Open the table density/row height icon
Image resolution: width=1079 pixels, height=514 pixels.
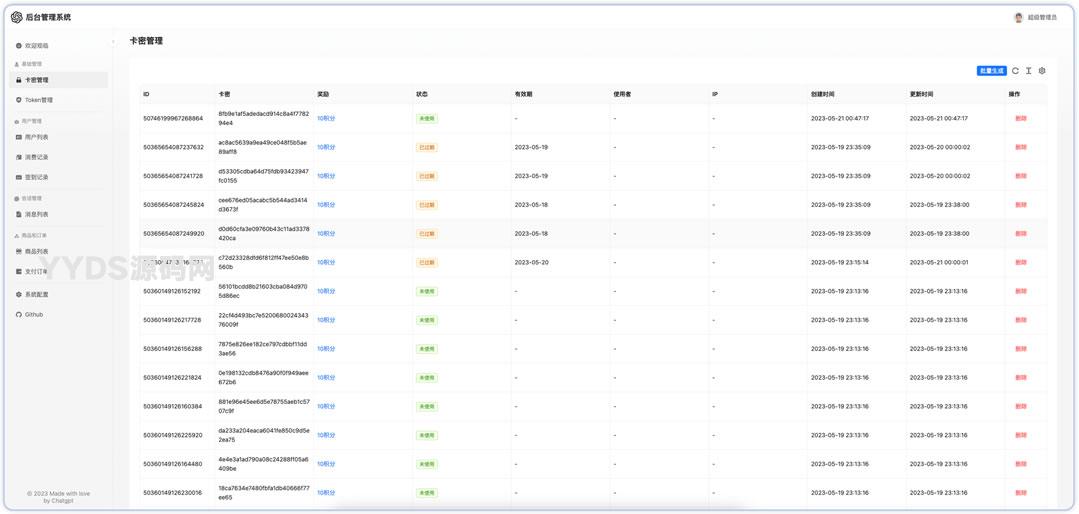coord(1028,71)
